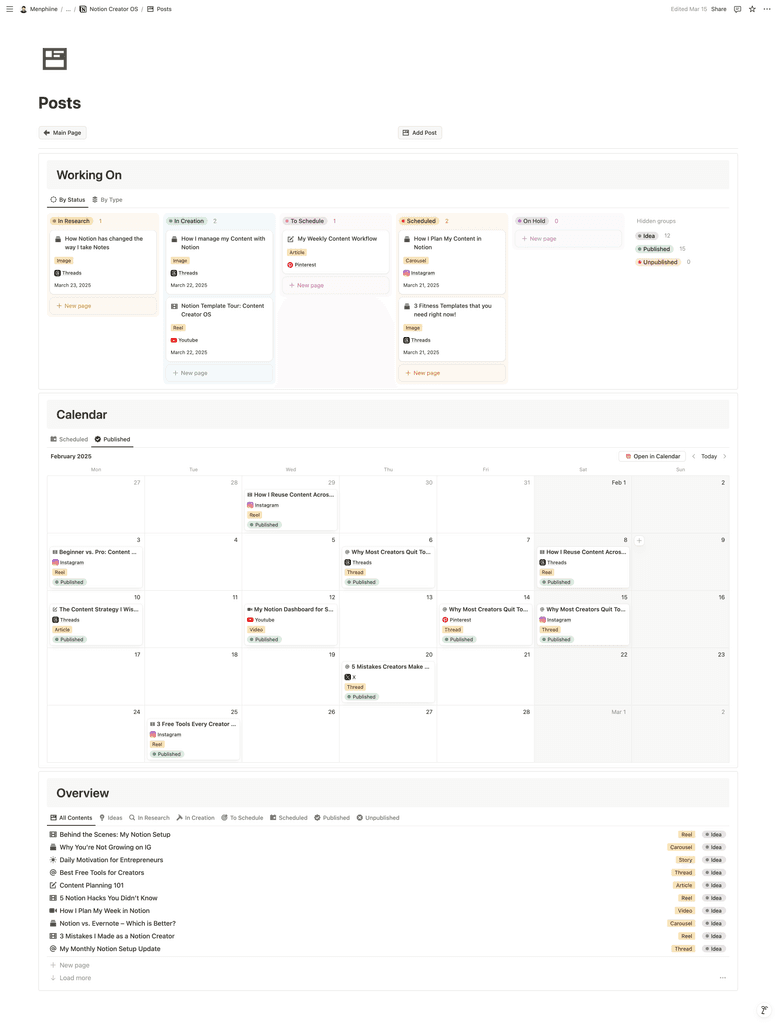
Task: Click the Posts breadcrumb link
Action: click(x=159, y=9)
